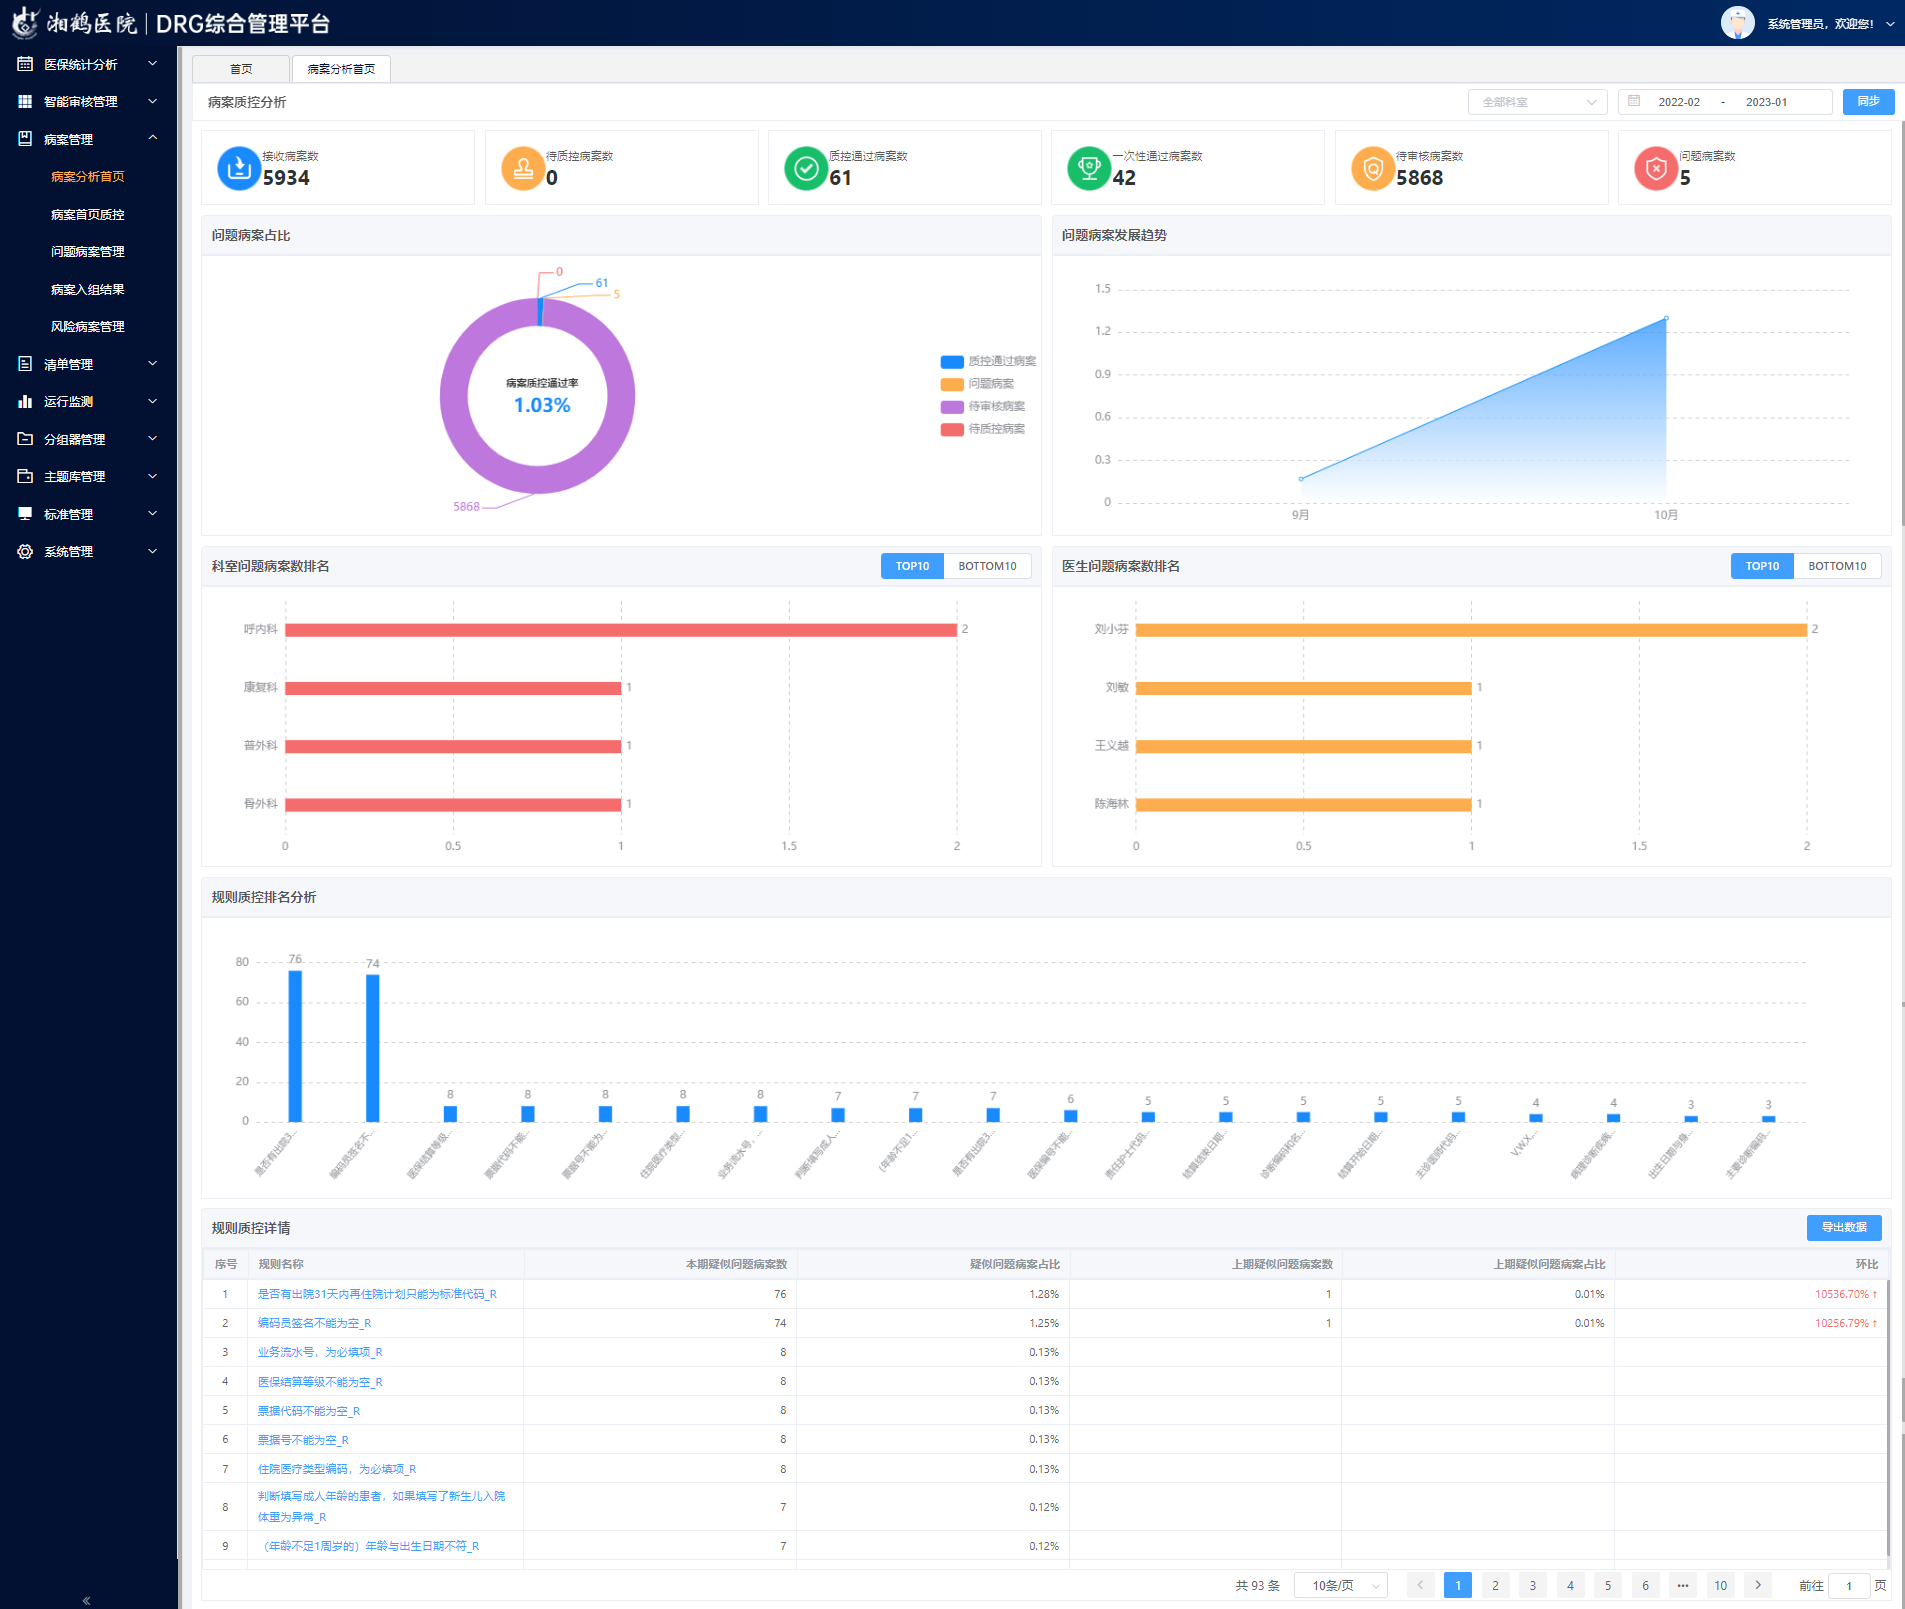Screen dimensions: 1905x1609
Task: Go to next page arrow in pagination
Action: pyautogui.click(x=1758, y=1585)
